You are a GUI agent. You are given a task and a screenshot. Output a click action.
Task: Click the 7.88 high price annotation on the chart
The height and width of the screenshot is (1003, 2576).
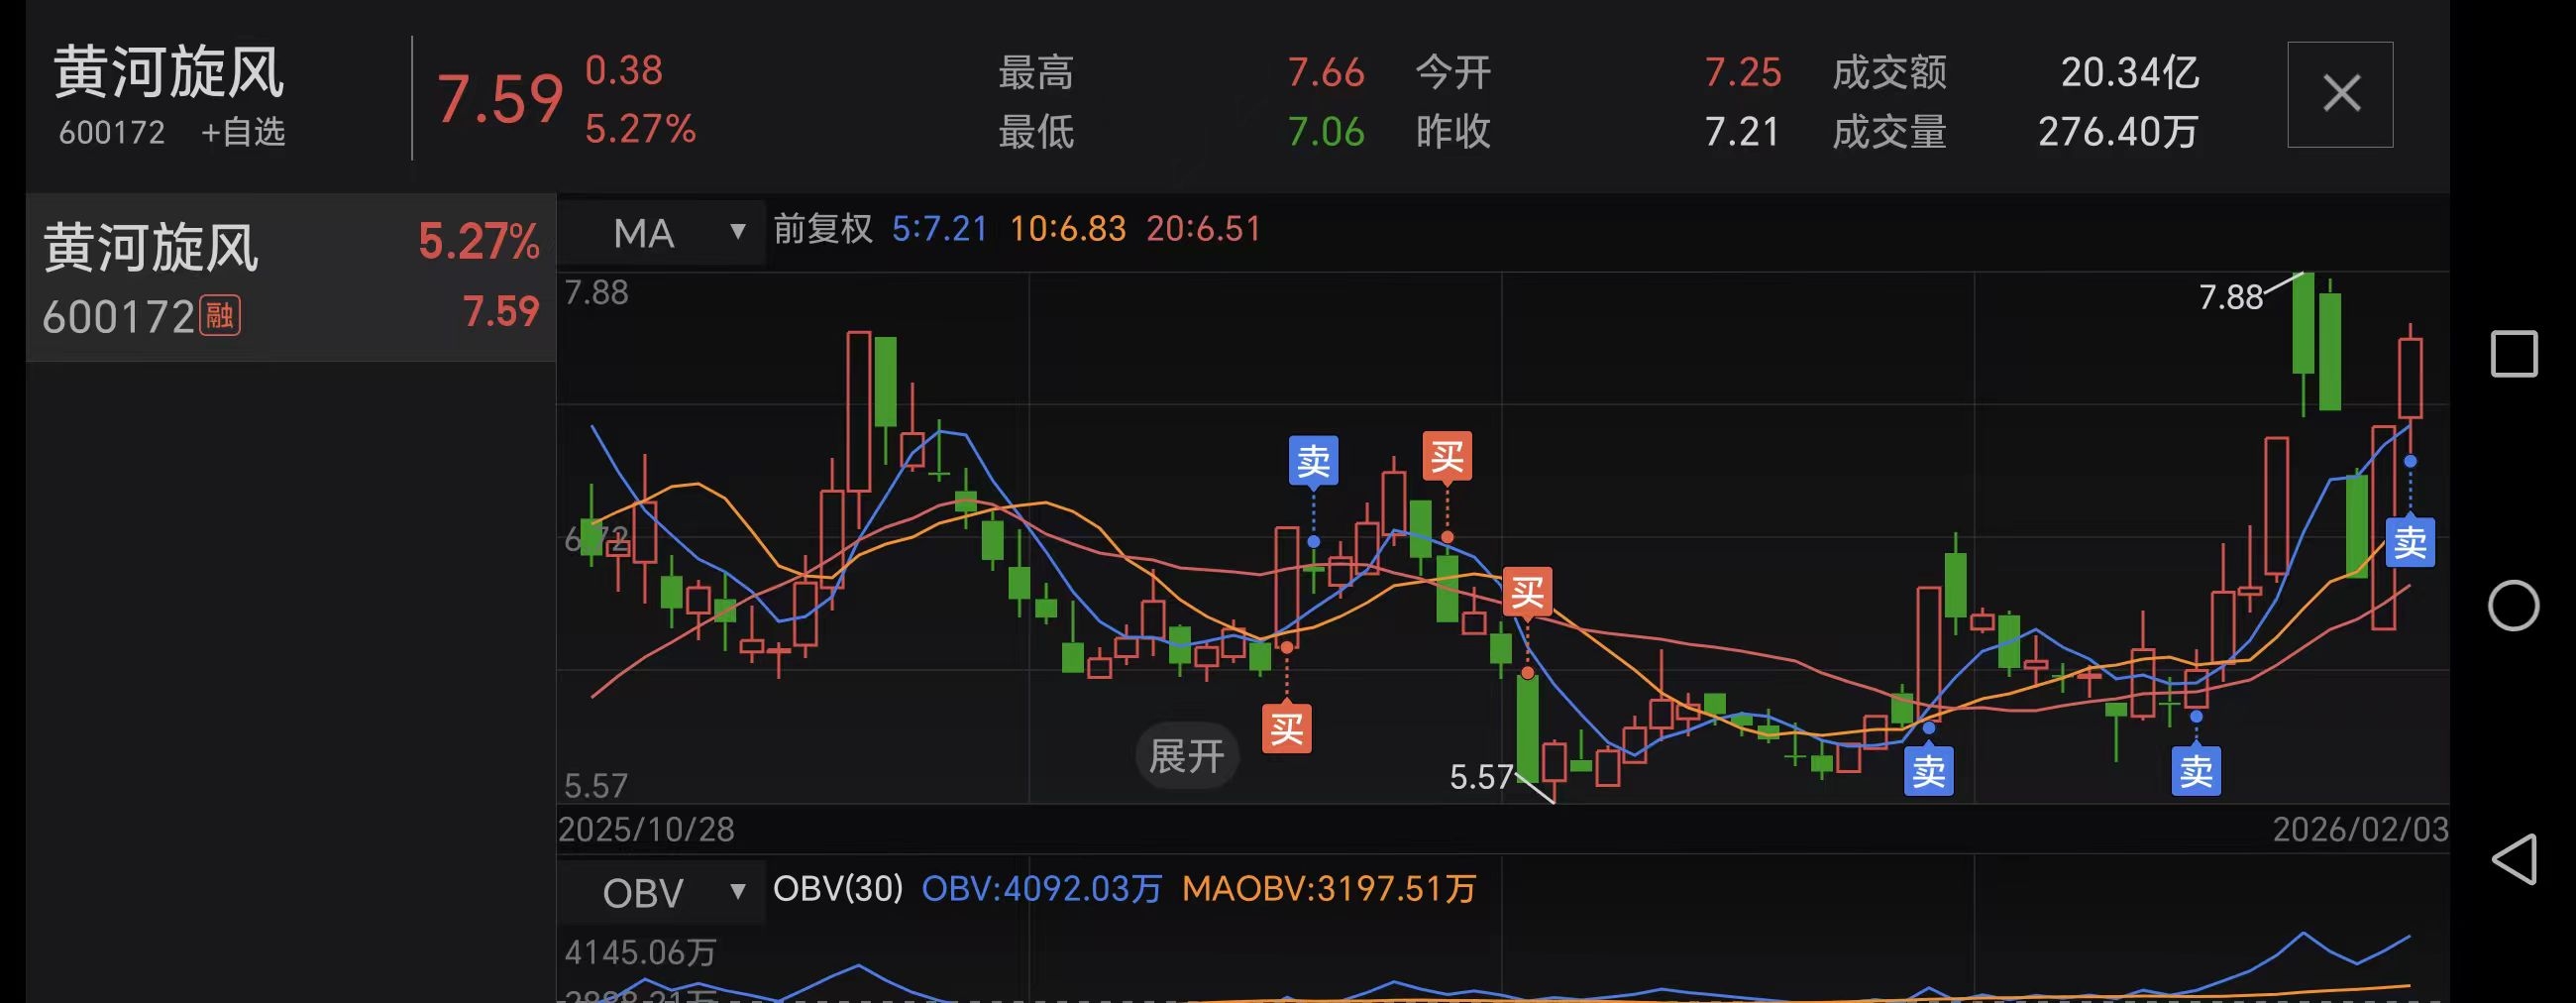point(2230,297)
